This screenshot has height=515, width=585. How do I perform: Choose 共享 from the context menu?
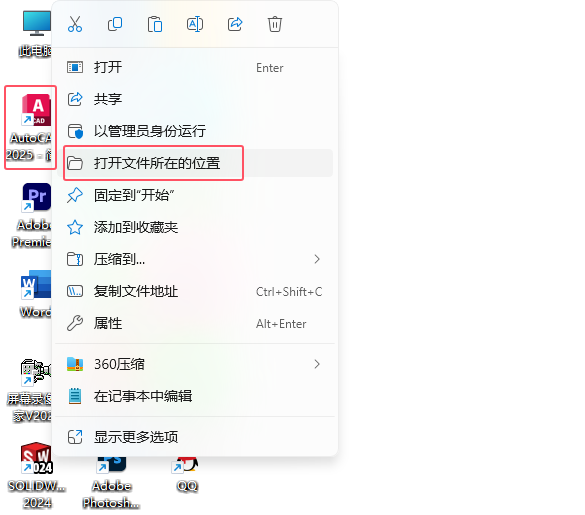click(195, 99)
